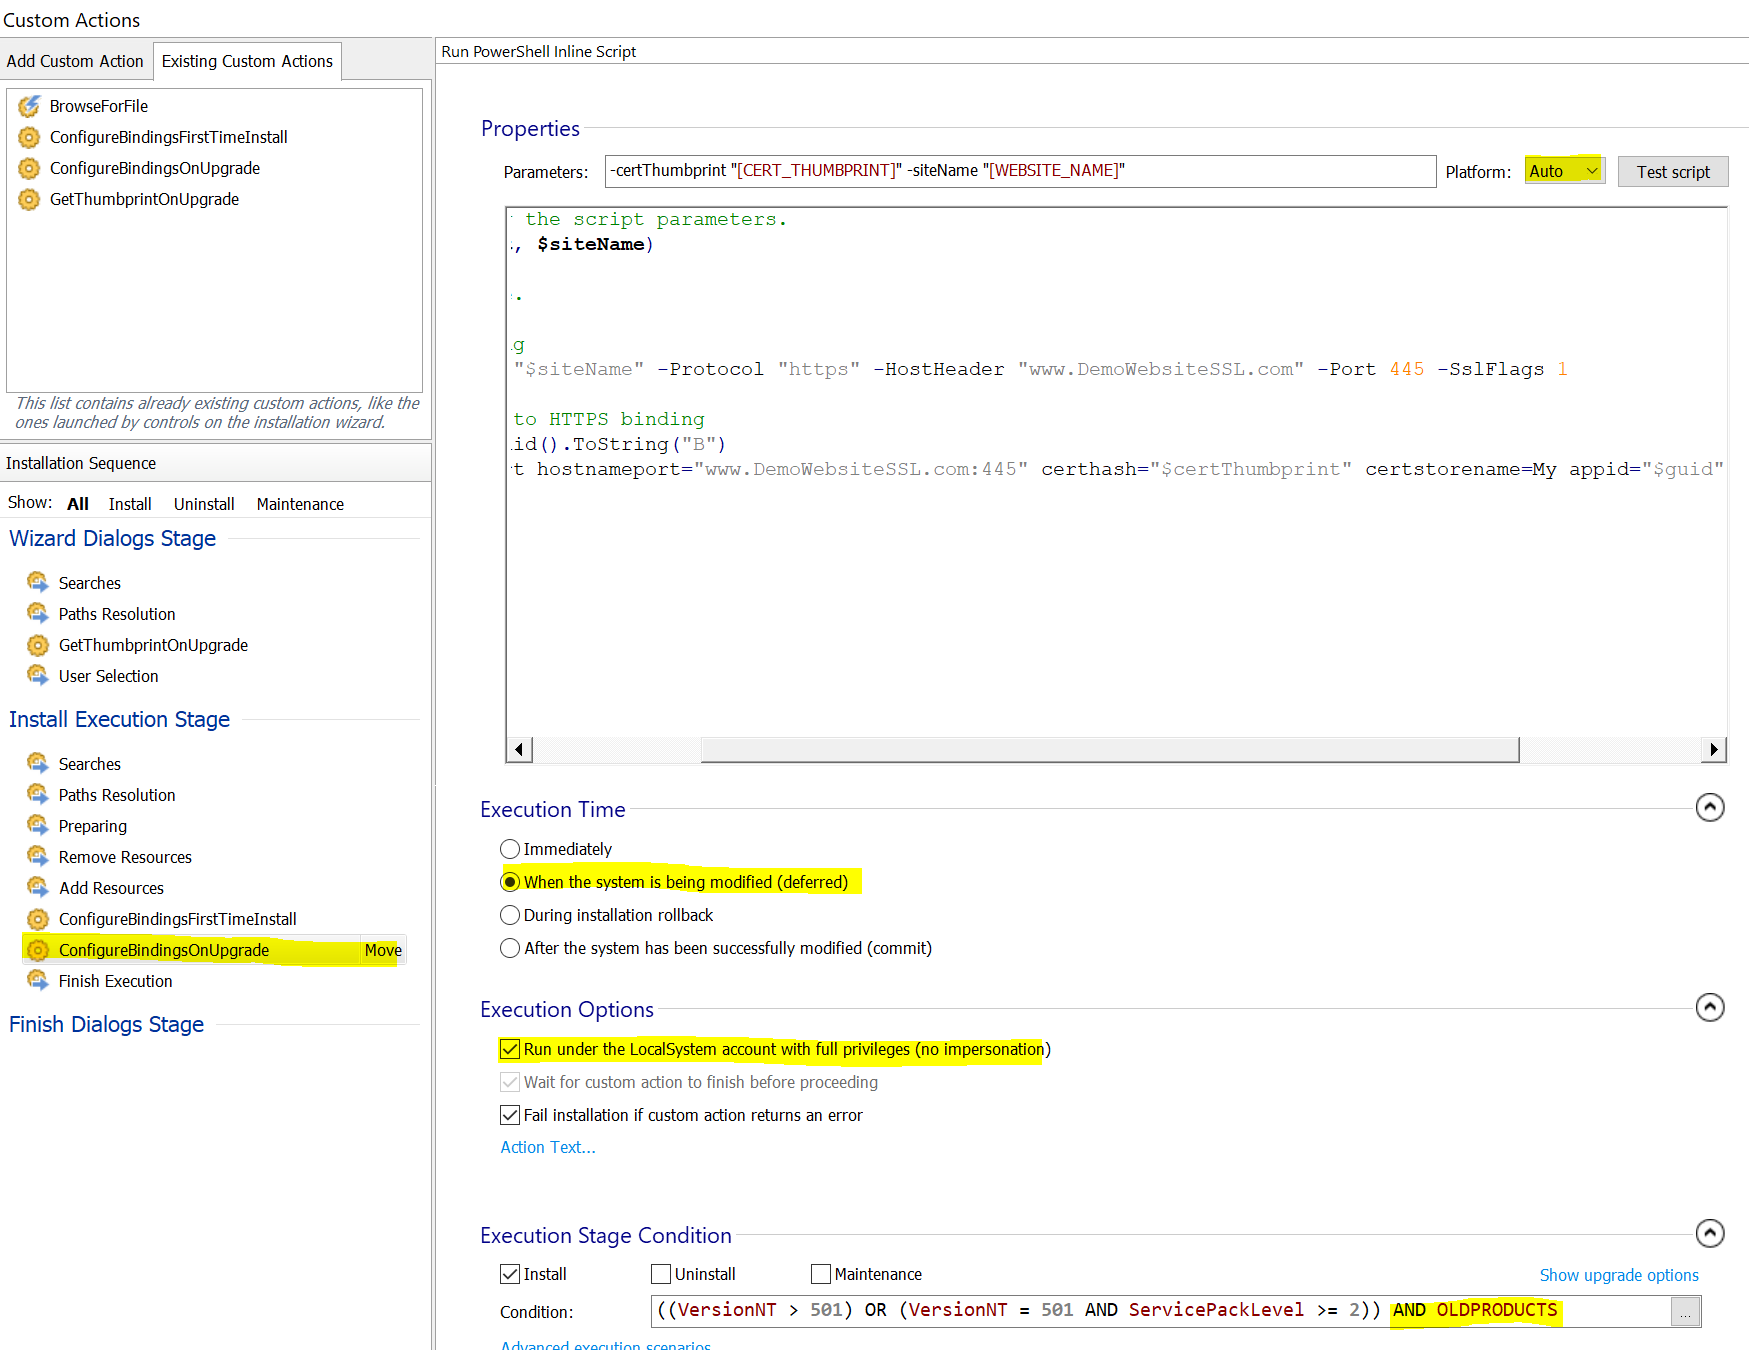Click the User Selection icon
1749x1350 pixels.
click(38, 675)
